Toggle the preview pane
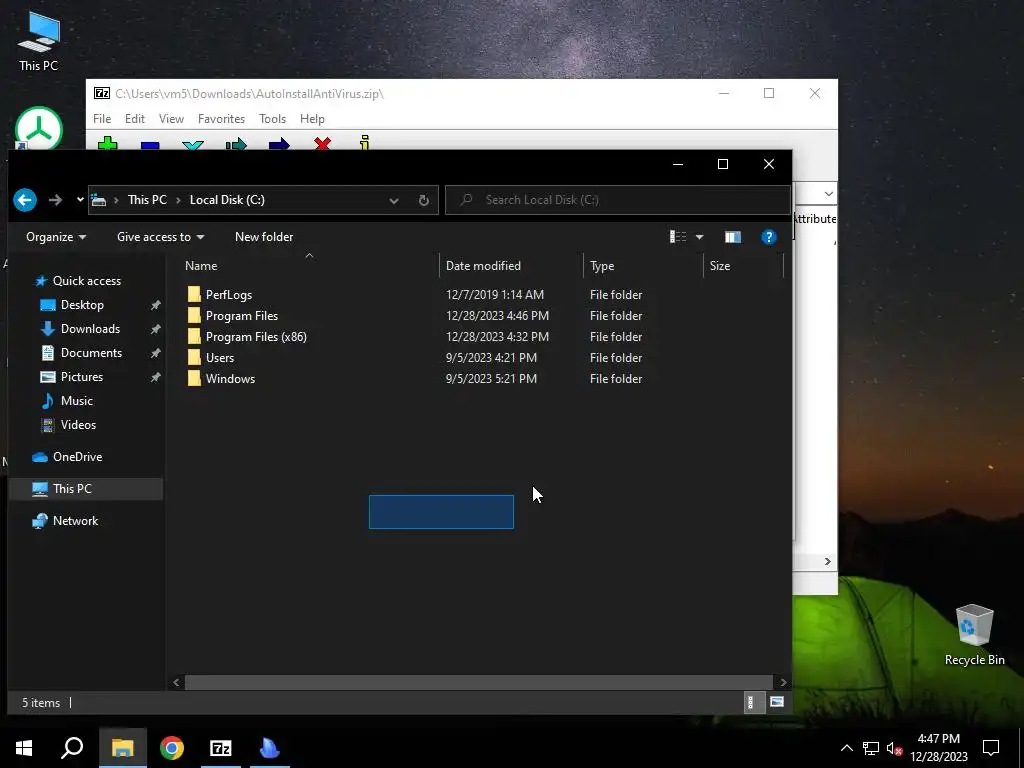Screen dimensions: 1024x768 pos(733,237)
